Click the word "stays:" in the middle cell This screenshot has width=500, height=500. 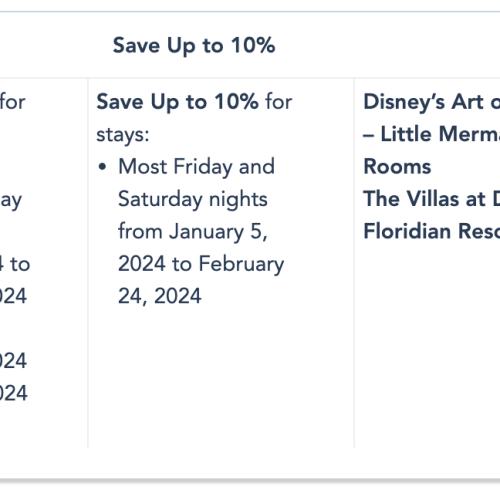[123, 135]
